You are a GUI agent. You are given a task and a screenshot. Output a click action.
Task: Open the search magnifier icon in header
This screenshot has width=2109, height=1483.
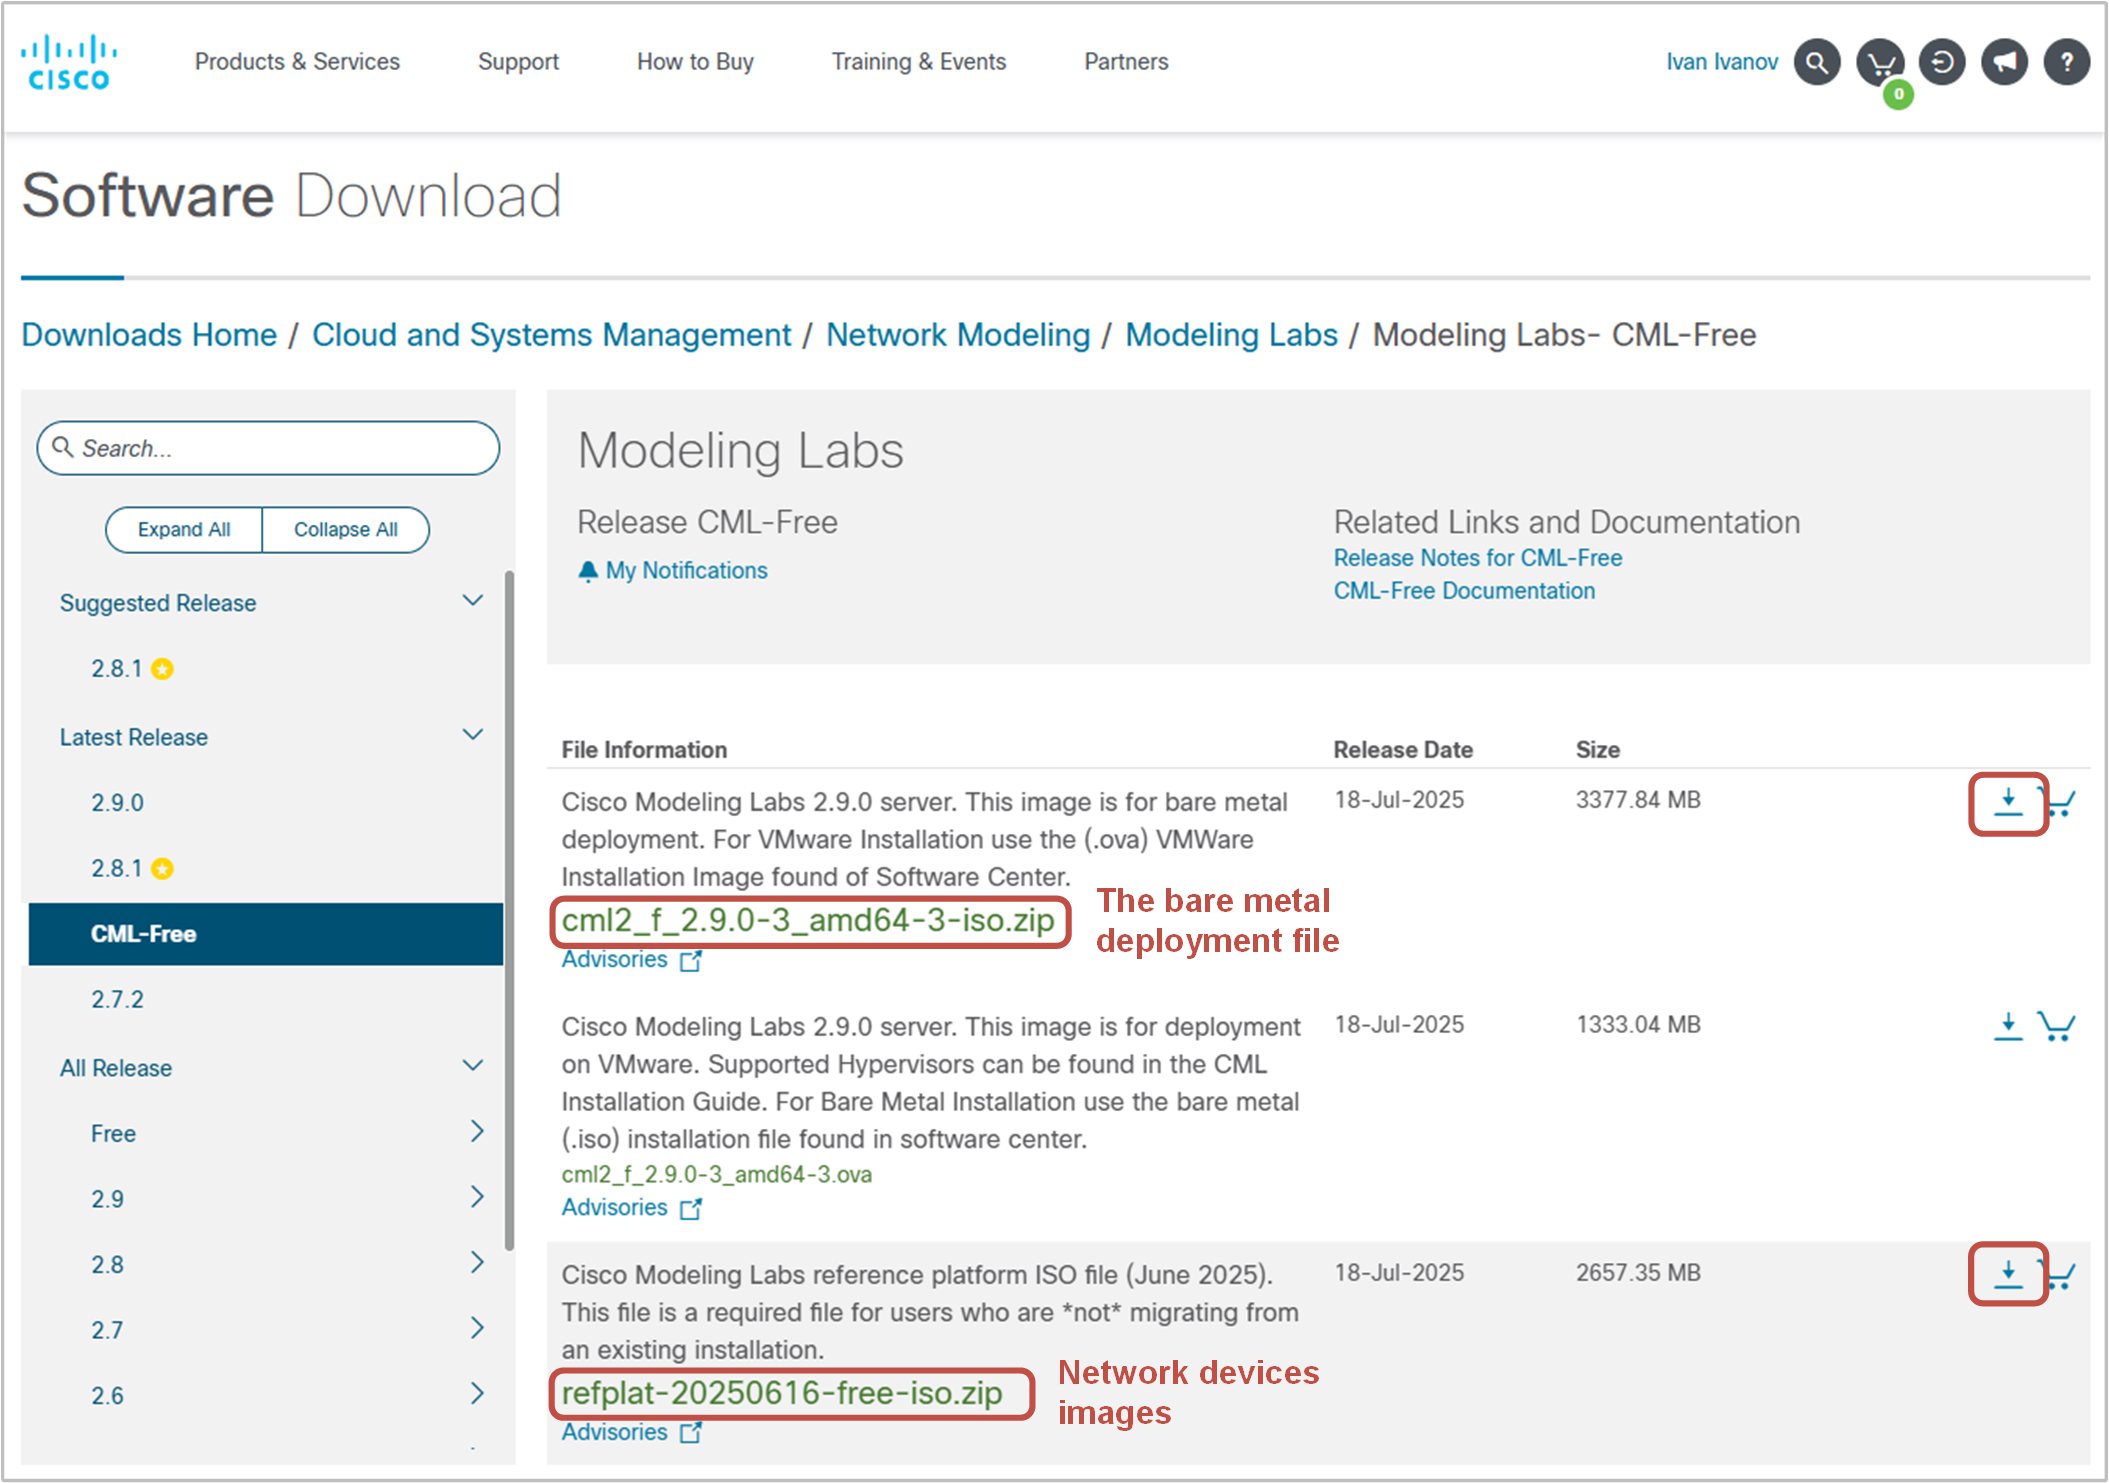(x=1817, y=62)
